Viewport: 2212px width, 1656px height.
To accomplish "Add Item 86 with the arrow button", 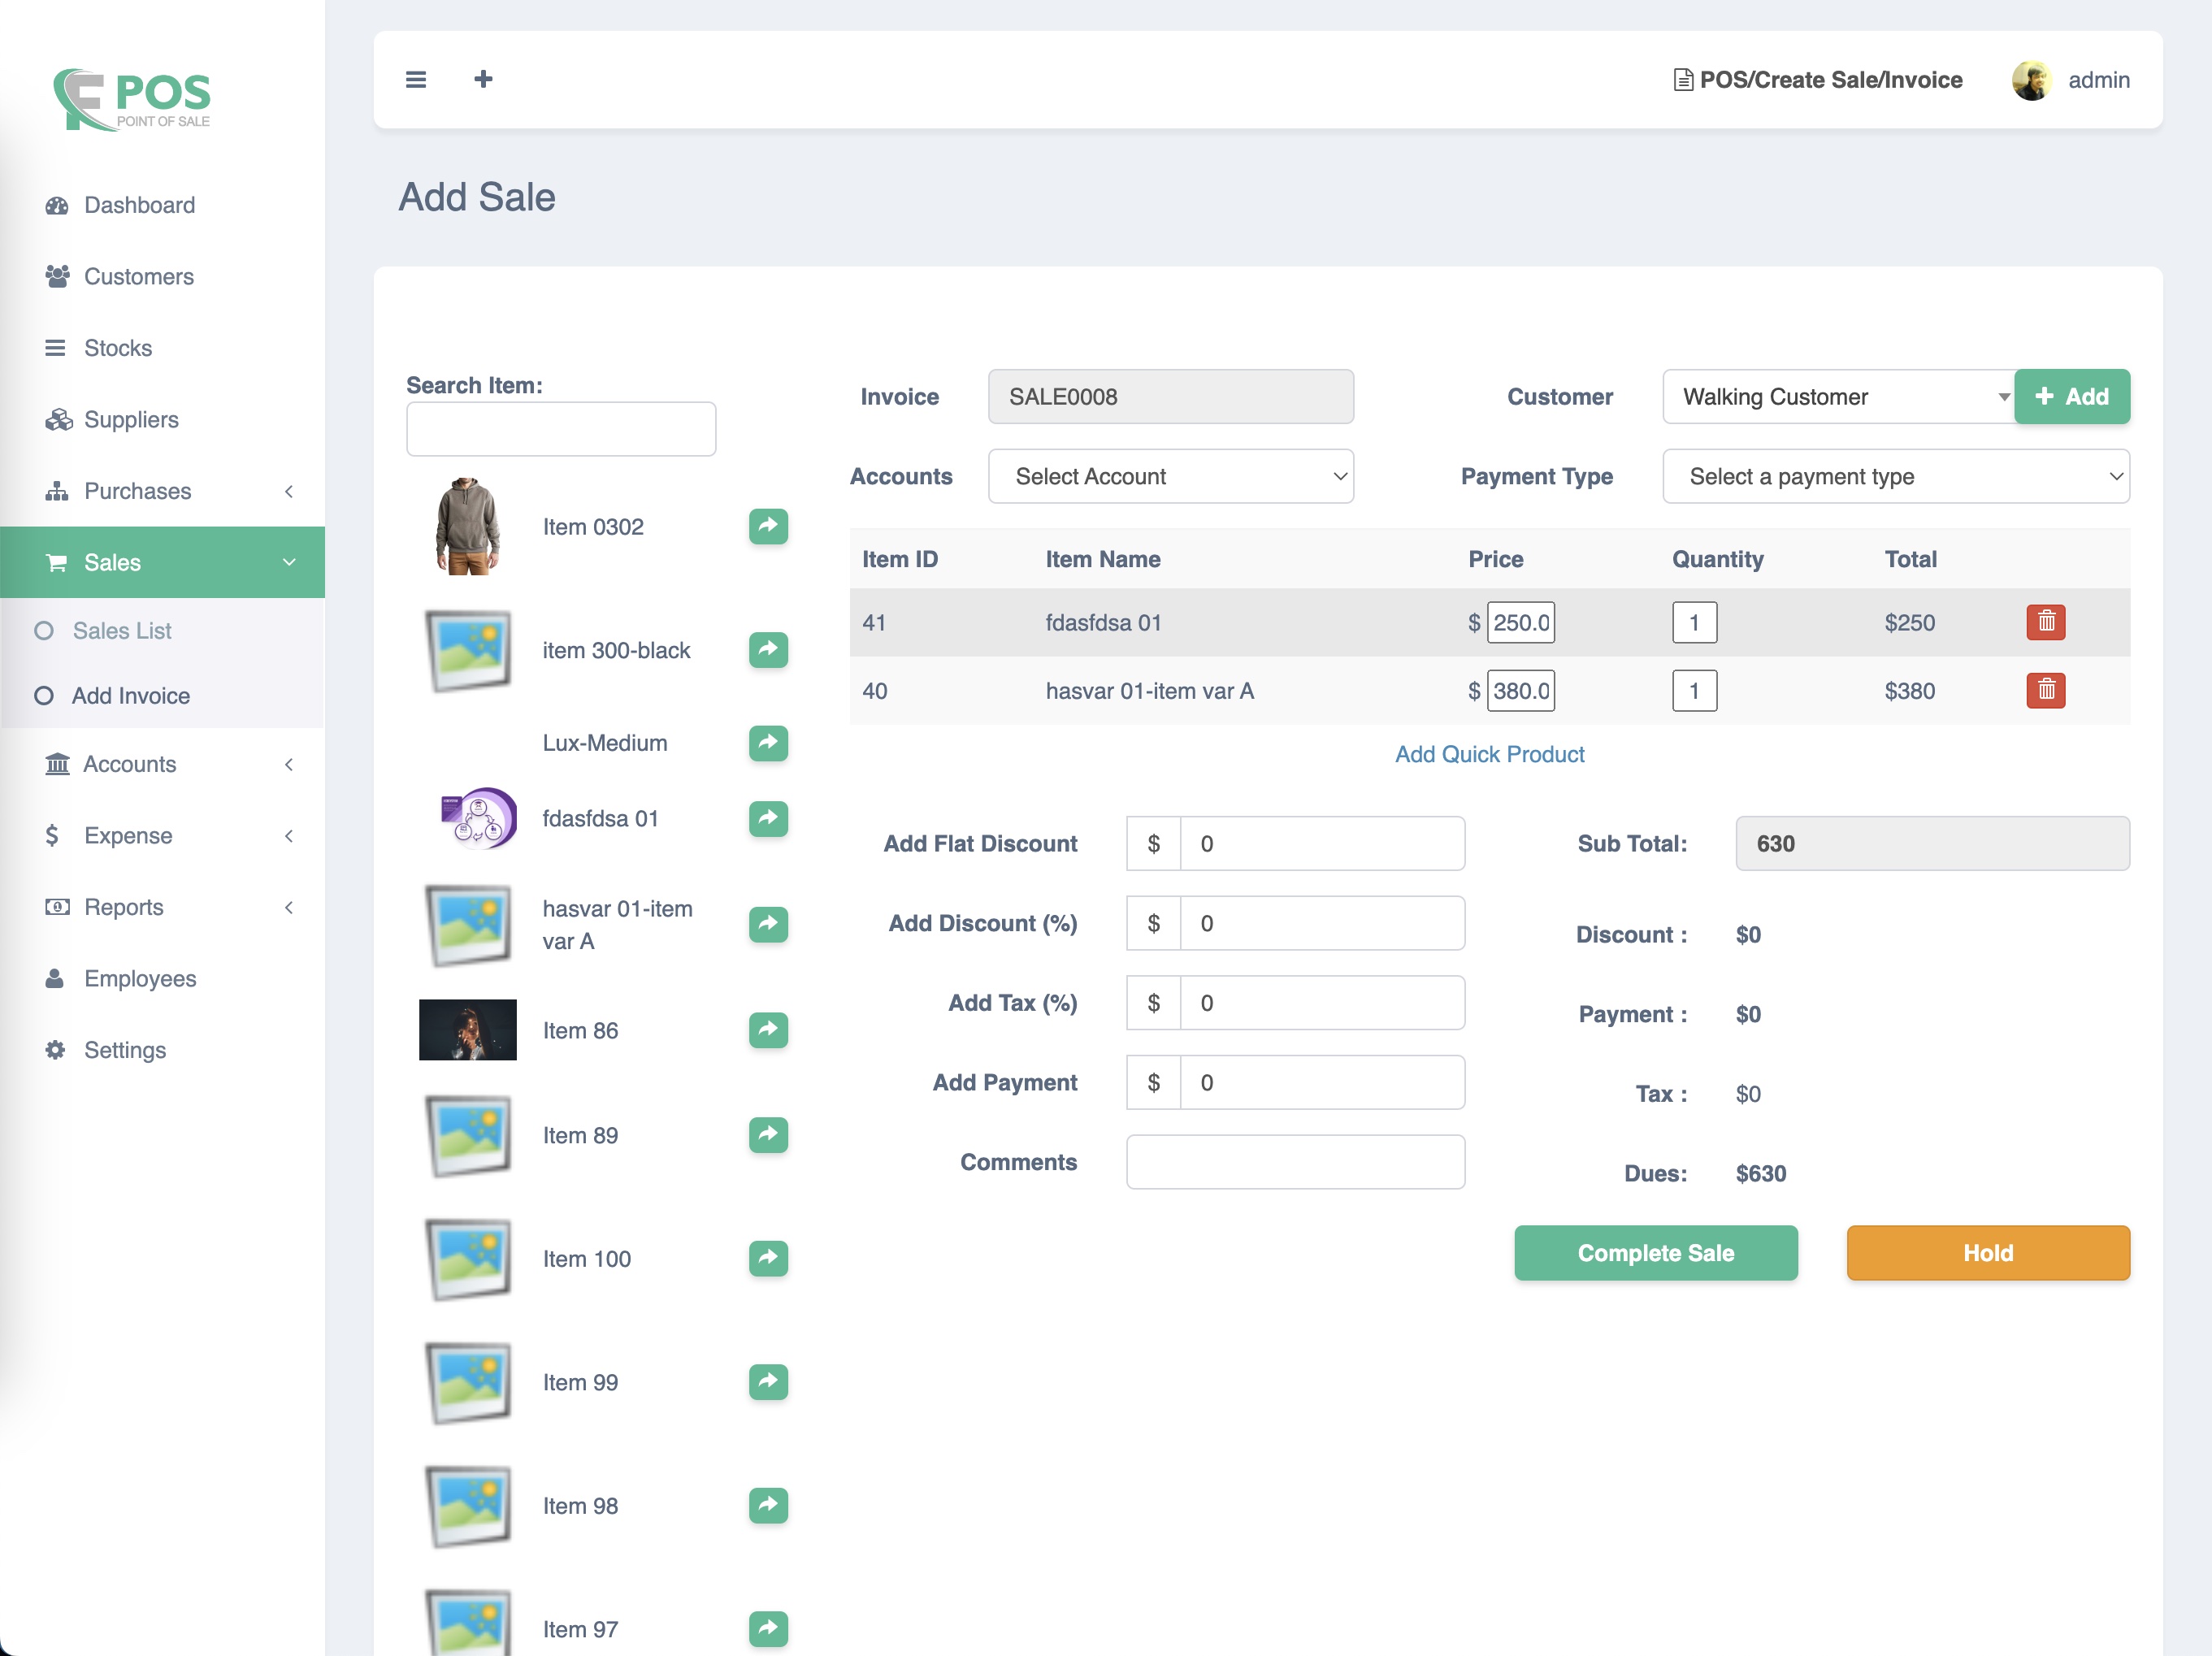I will [x=767, y=1030].
